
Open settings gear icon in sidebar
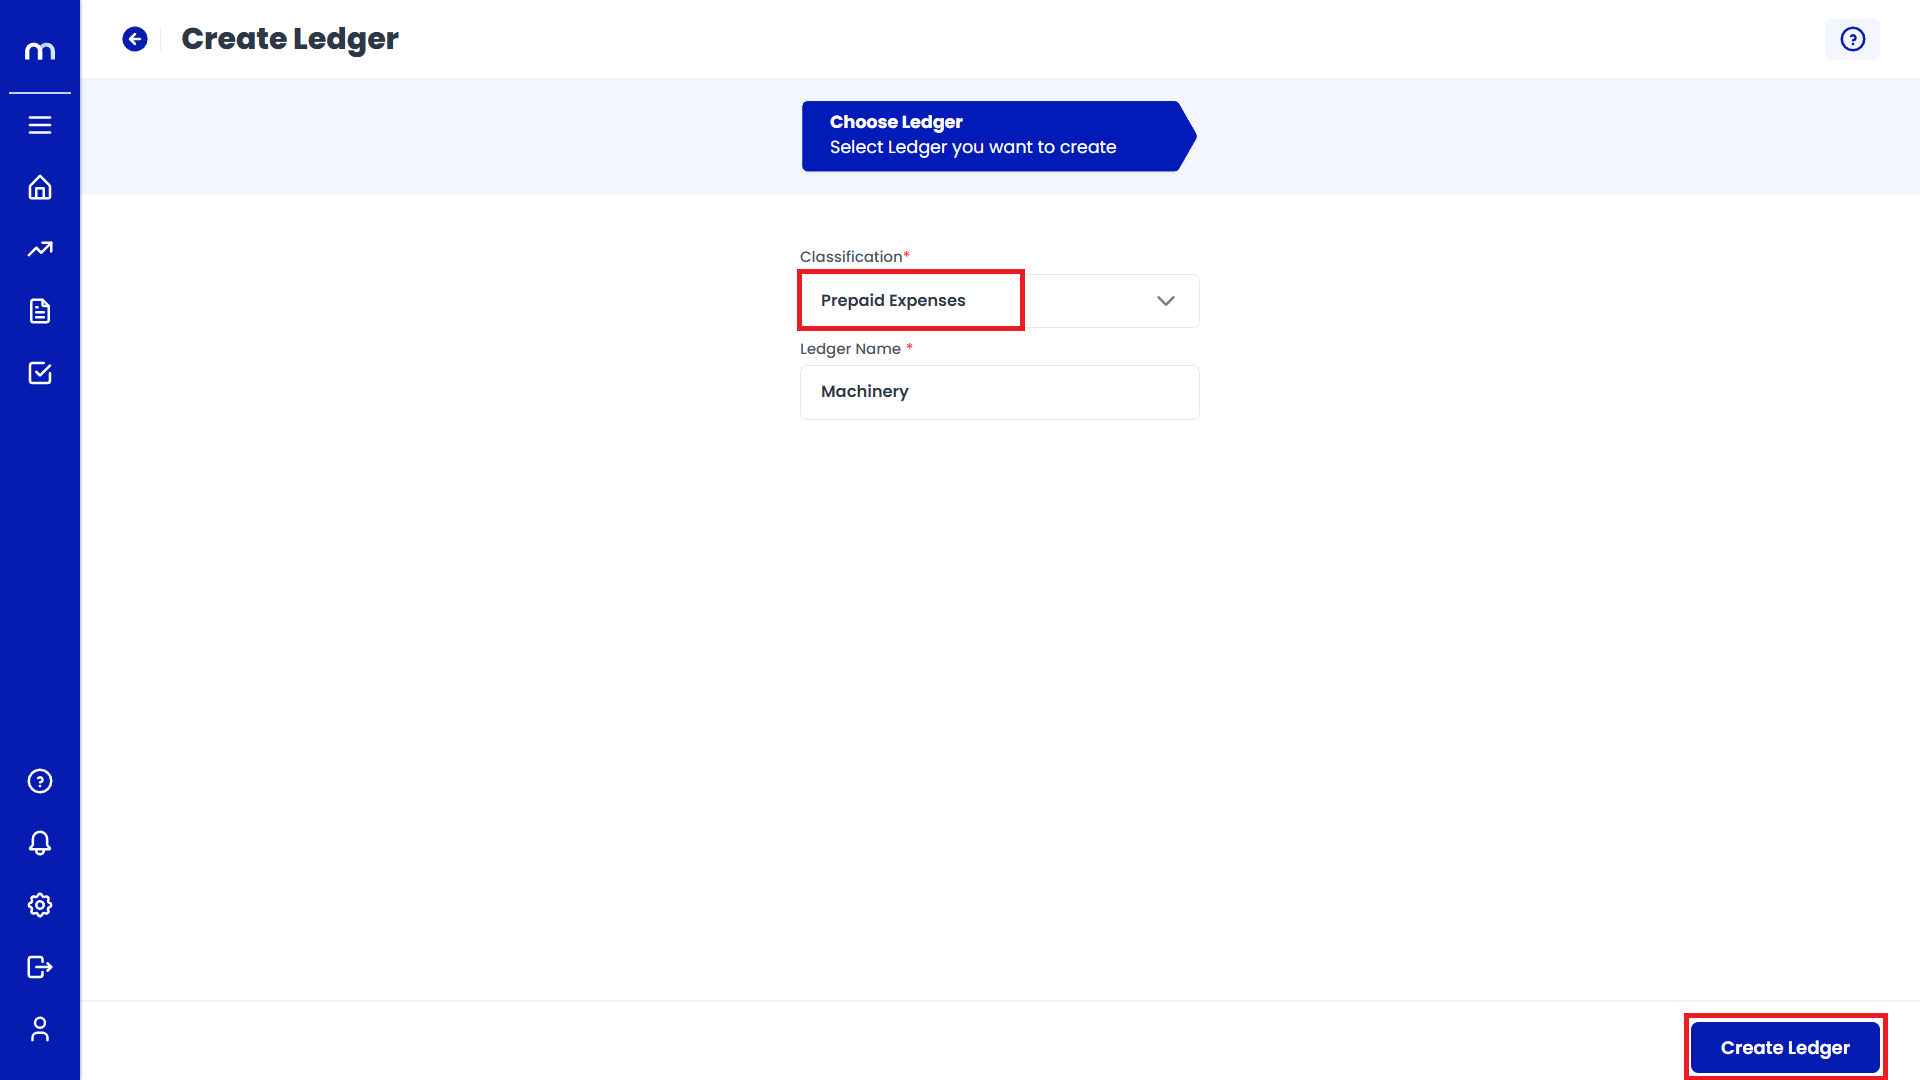pos(40,905)
